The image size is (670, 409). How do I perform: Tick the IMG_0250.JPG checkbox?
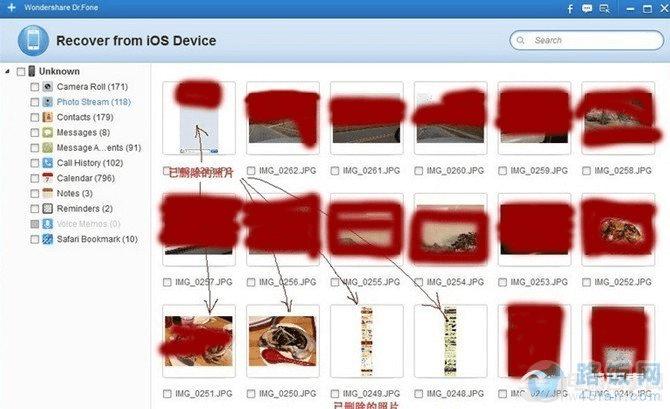click(x=251, y=394)
